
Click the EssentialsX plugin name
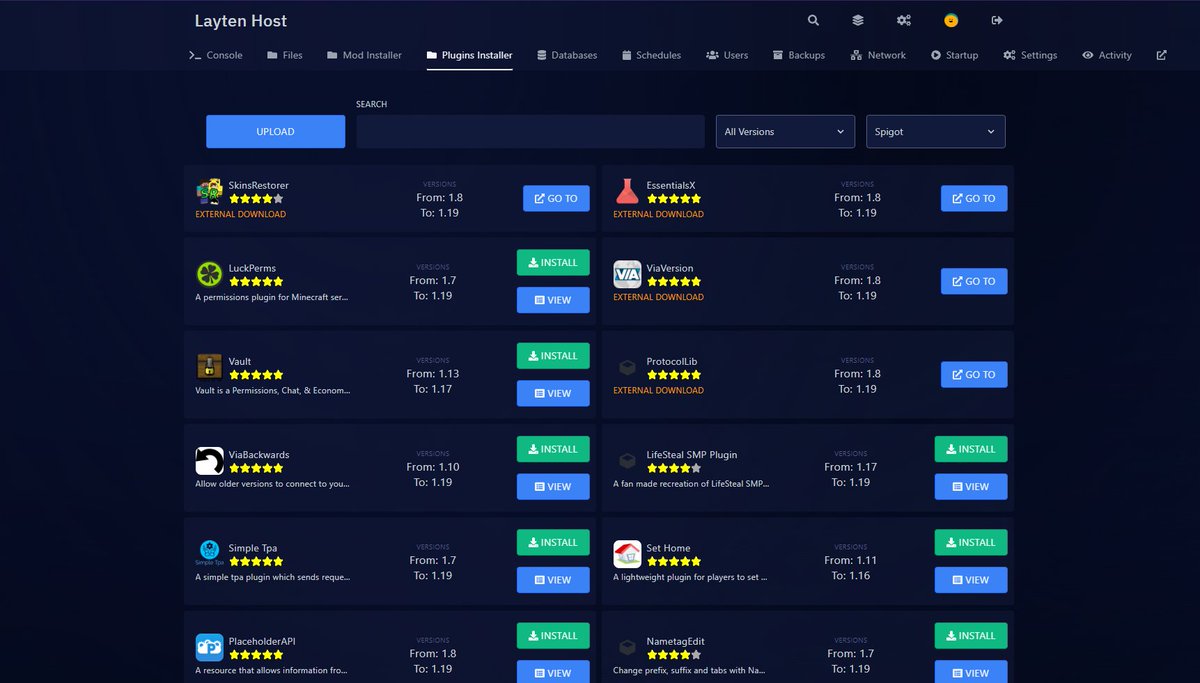point(671,186)
